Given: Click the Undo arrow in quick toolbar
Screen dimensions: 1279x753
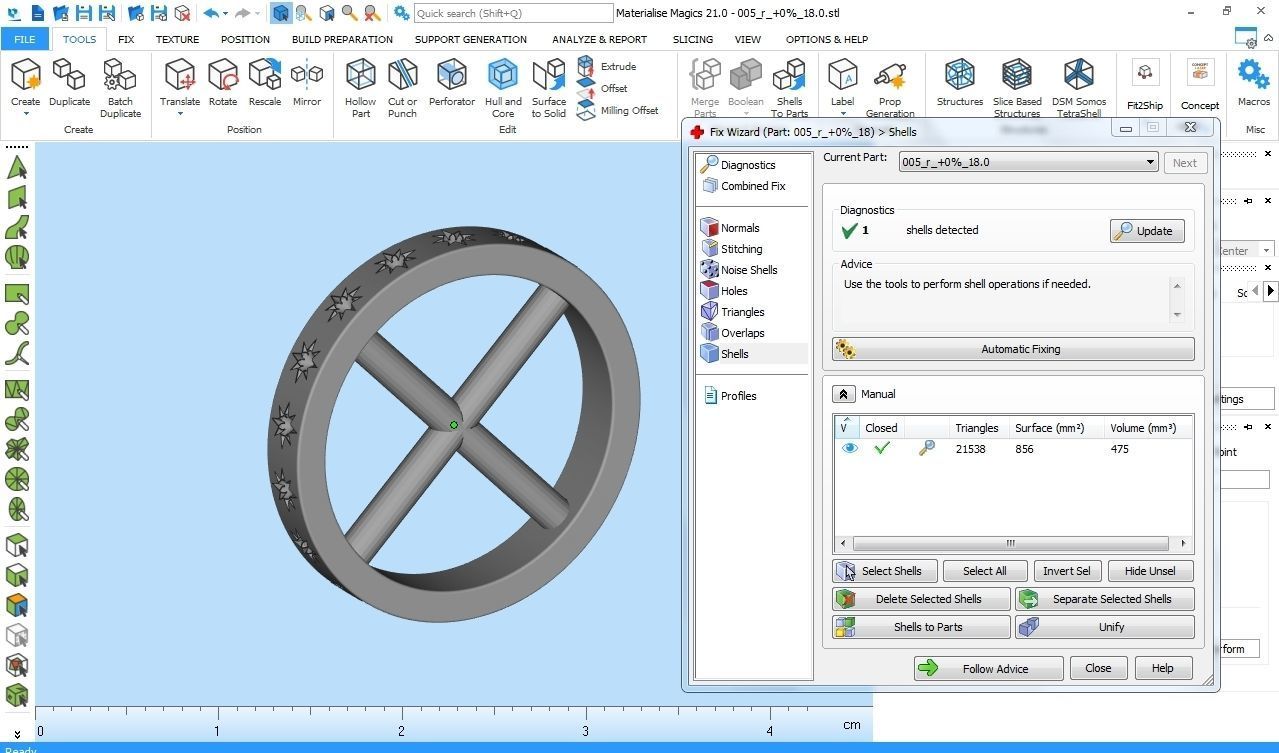Looking at the screenshot, I should click(210, 13).
